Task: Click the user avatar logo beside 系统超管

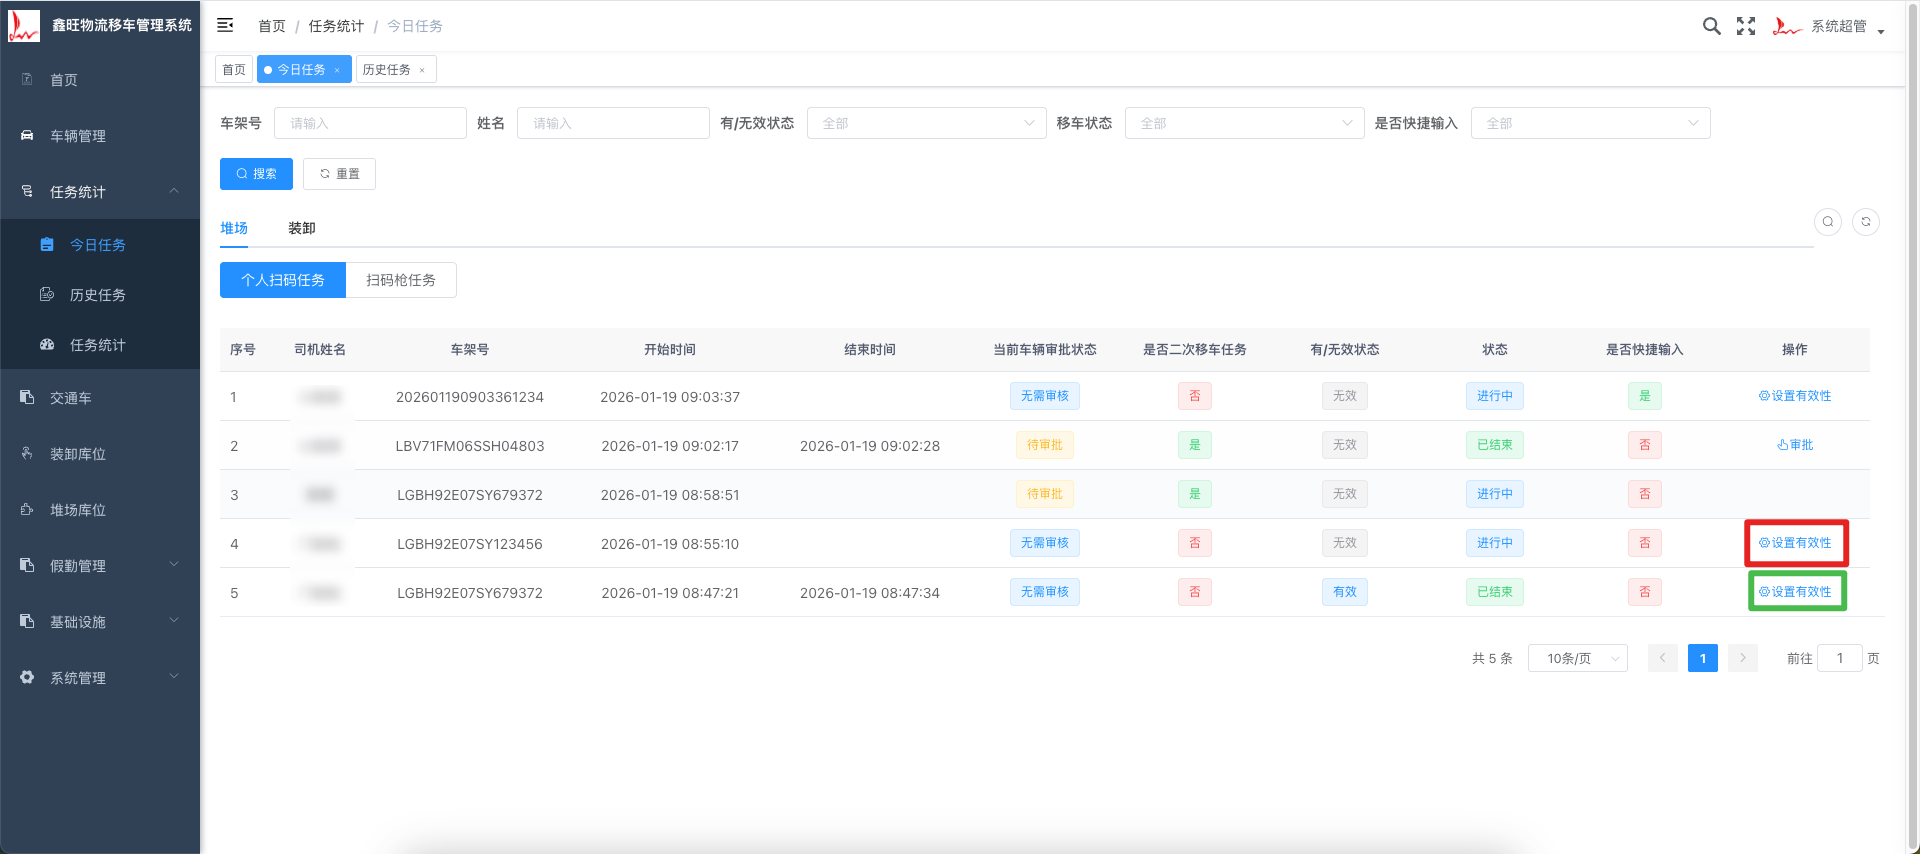Action: click(1786, 26)
